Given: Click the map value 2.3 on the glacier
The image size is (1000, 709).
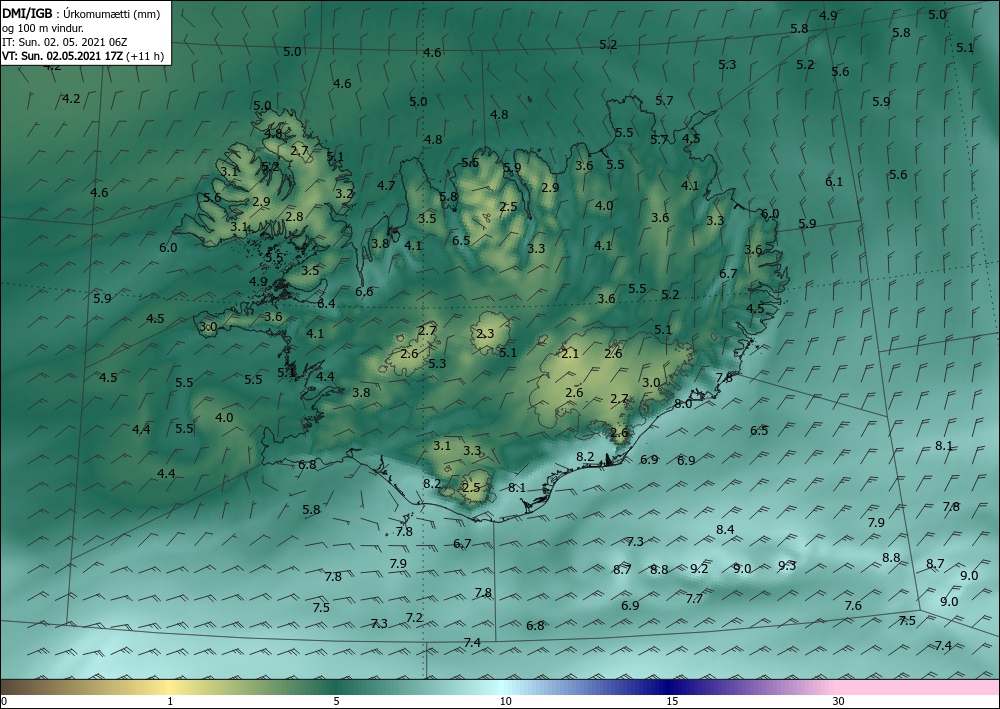Looking at the screenshot, I should [485, 333].
